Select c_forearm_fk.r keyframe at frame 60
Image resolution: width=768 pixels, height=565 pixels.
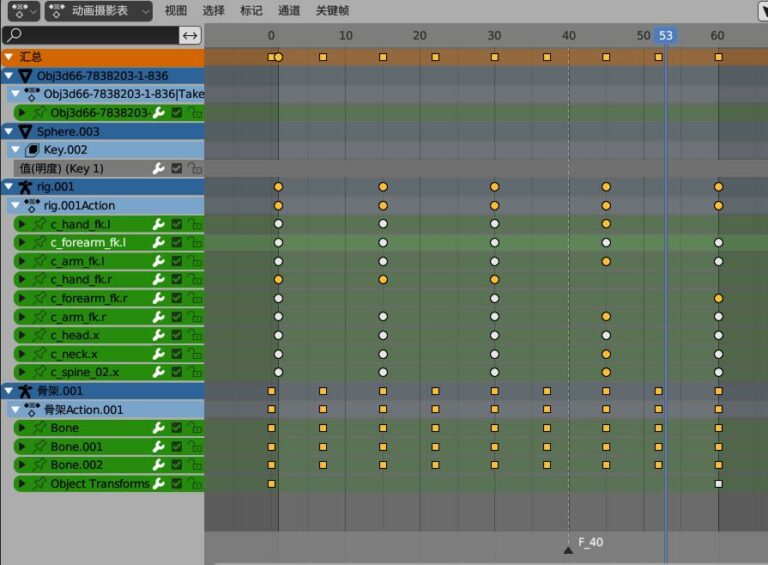click(x=719, y=298)
